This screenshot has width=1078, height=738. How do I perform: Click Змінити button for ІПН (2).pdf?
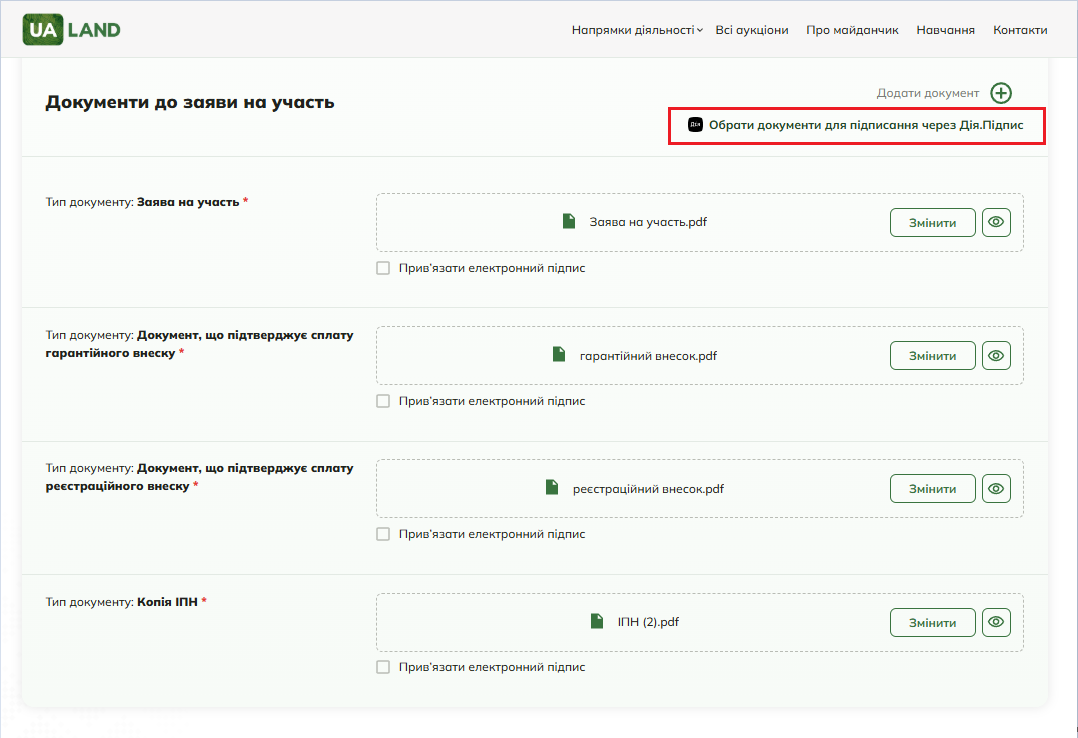[x=932, y=622]
